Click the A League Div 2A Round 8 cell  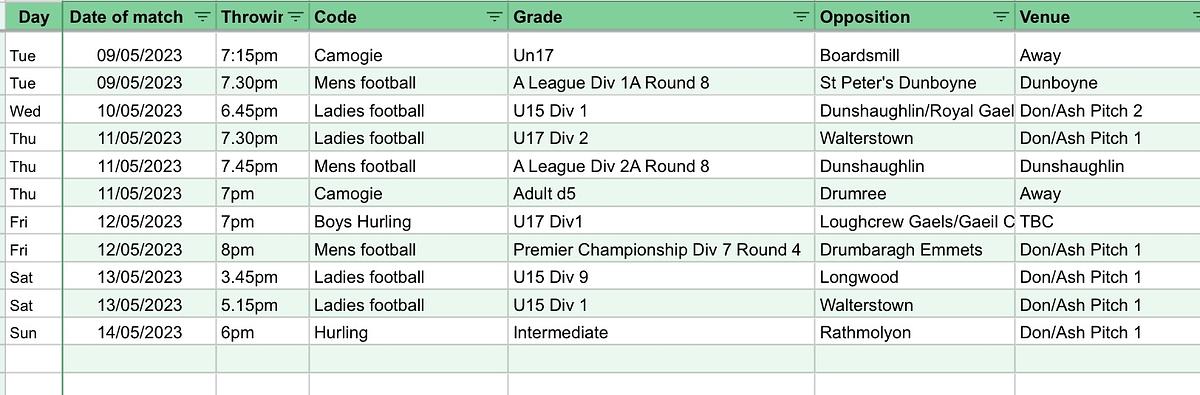[661, 166]
